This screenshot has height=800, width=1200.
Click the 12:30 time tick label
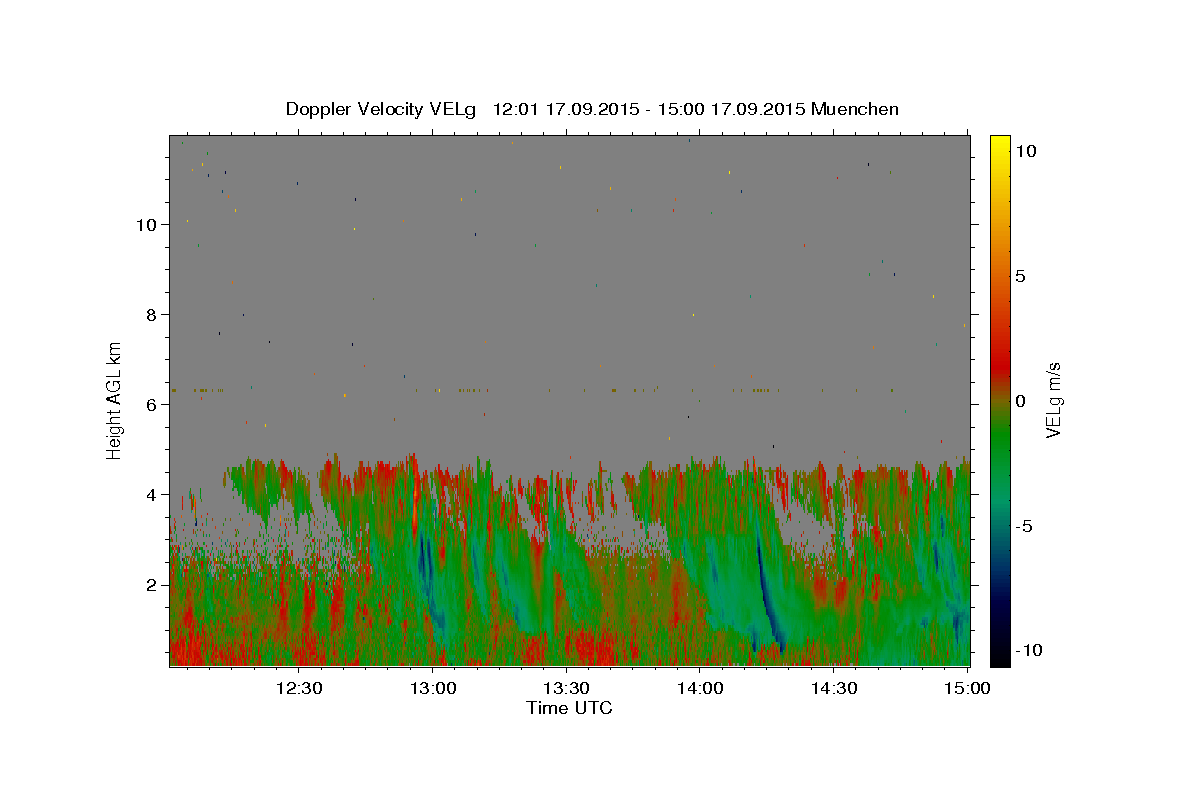tap(298, 688)
